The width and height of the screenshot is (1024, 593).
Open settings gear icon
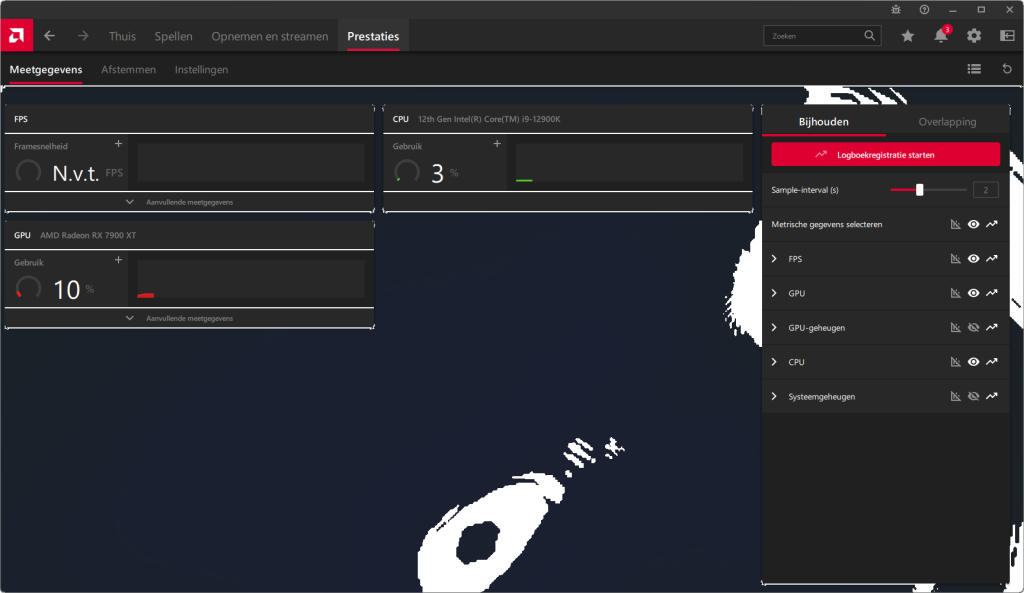coord(974,36)
